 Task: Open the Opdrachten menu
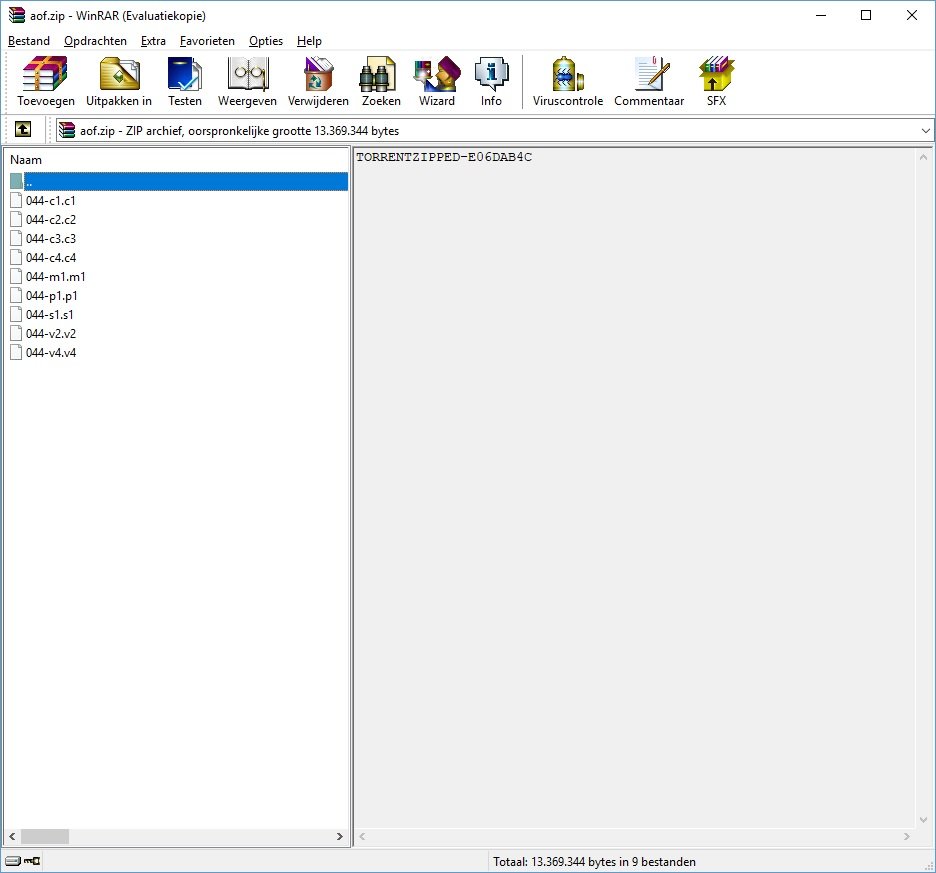point(96,41)
